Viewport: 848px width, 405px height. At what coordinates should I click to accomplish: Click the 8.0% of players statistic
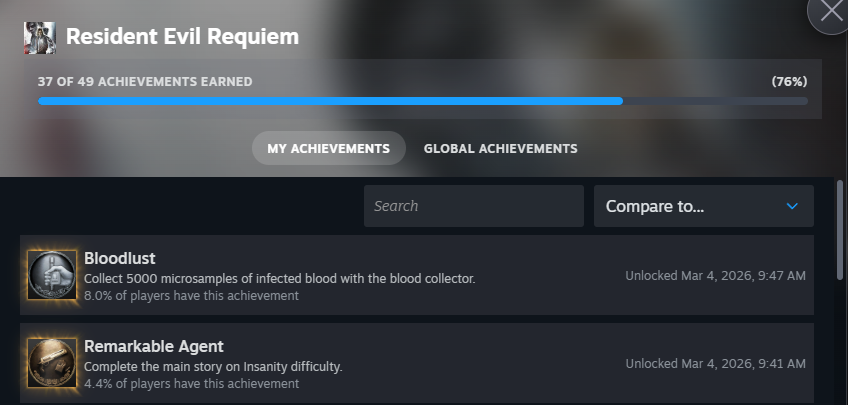pos(191,295)
